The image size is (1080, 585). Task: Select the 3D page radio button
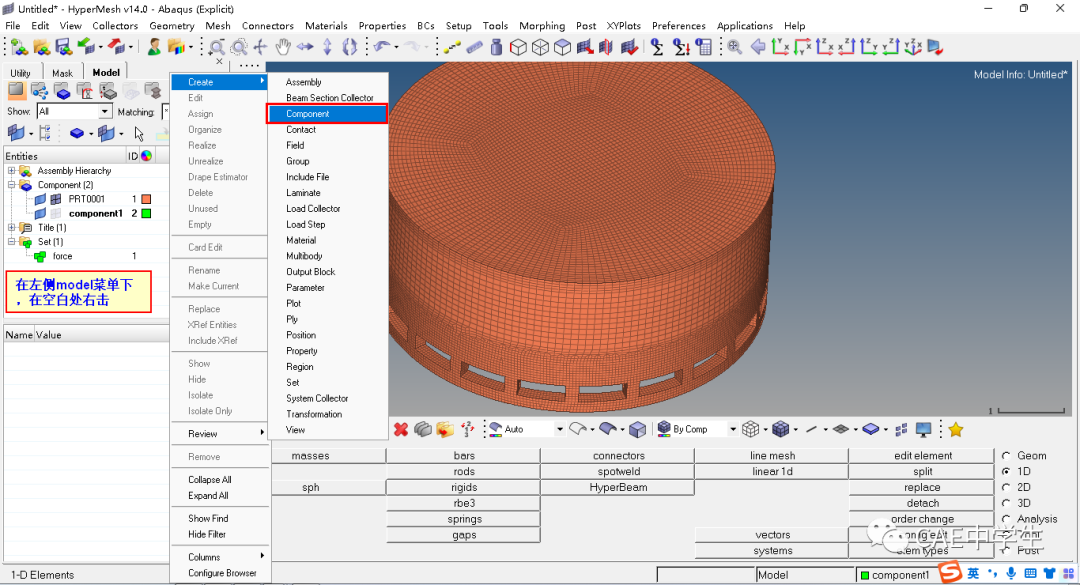[1006, 503]
